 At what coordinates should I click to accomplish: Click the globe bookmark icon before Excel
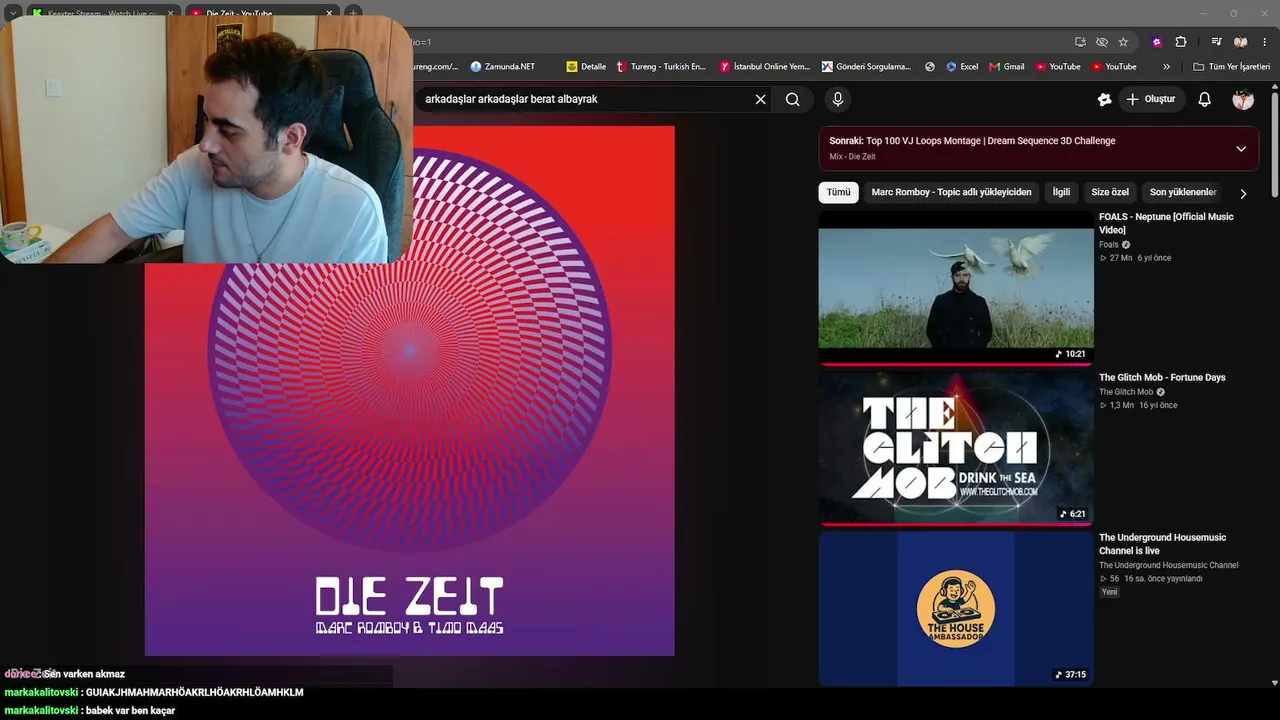(930, 67)
